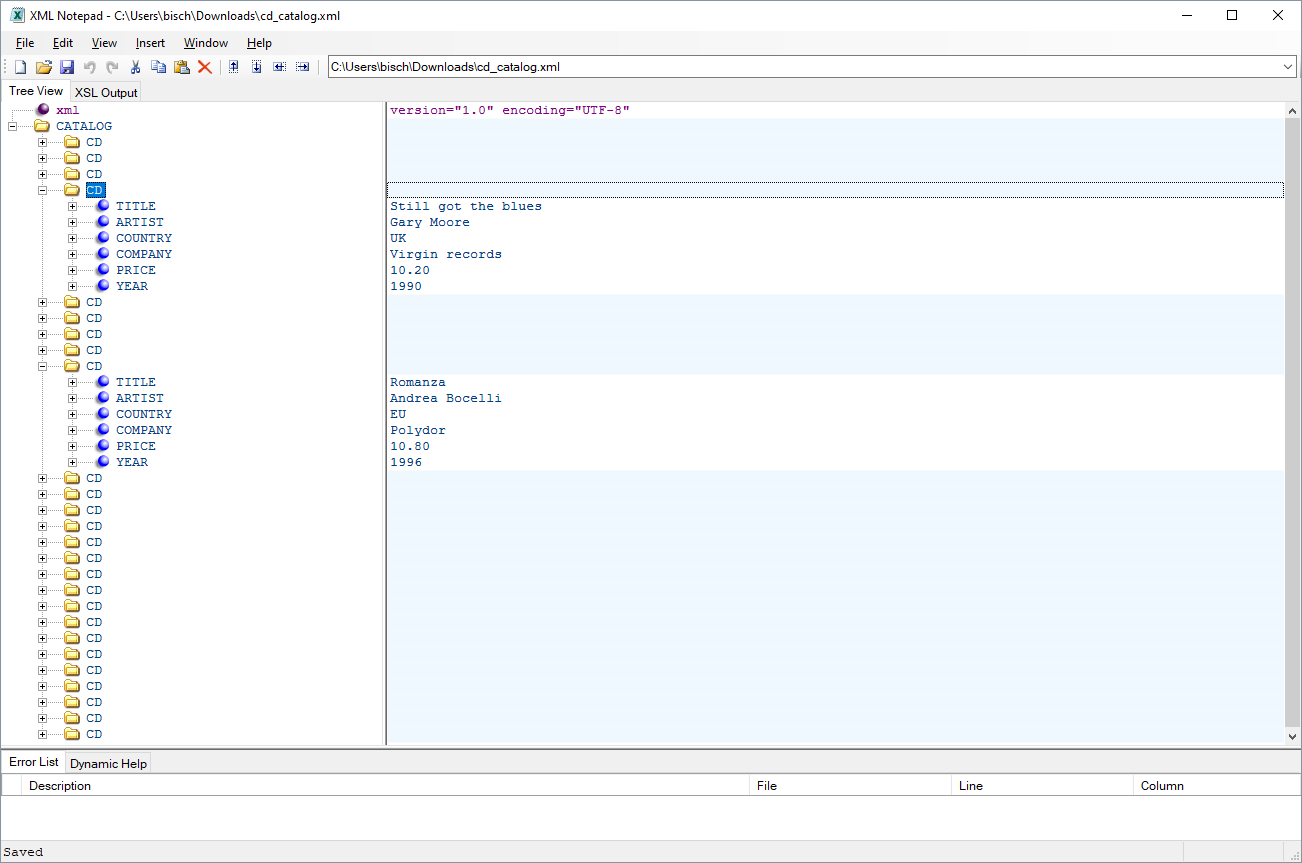Undo the last edit

[90, 66]
